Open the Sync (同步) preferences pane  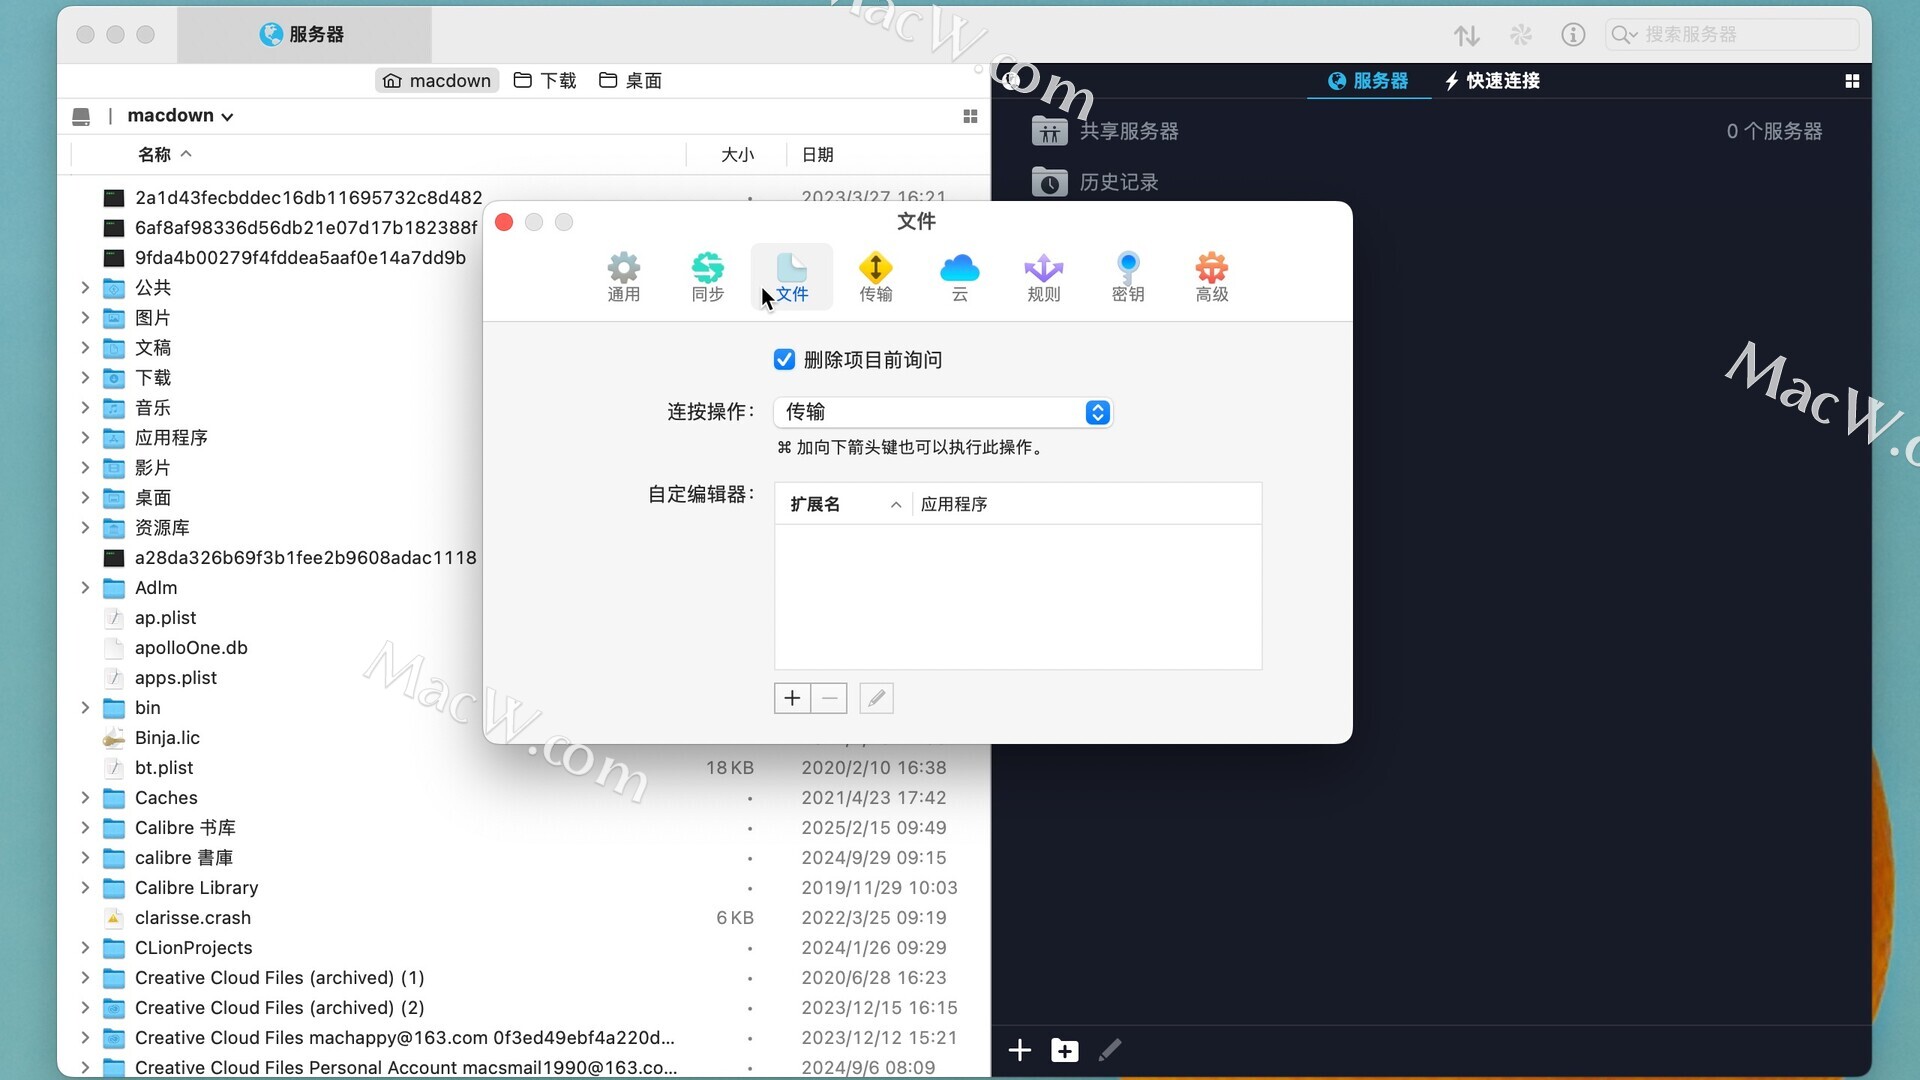707,276
